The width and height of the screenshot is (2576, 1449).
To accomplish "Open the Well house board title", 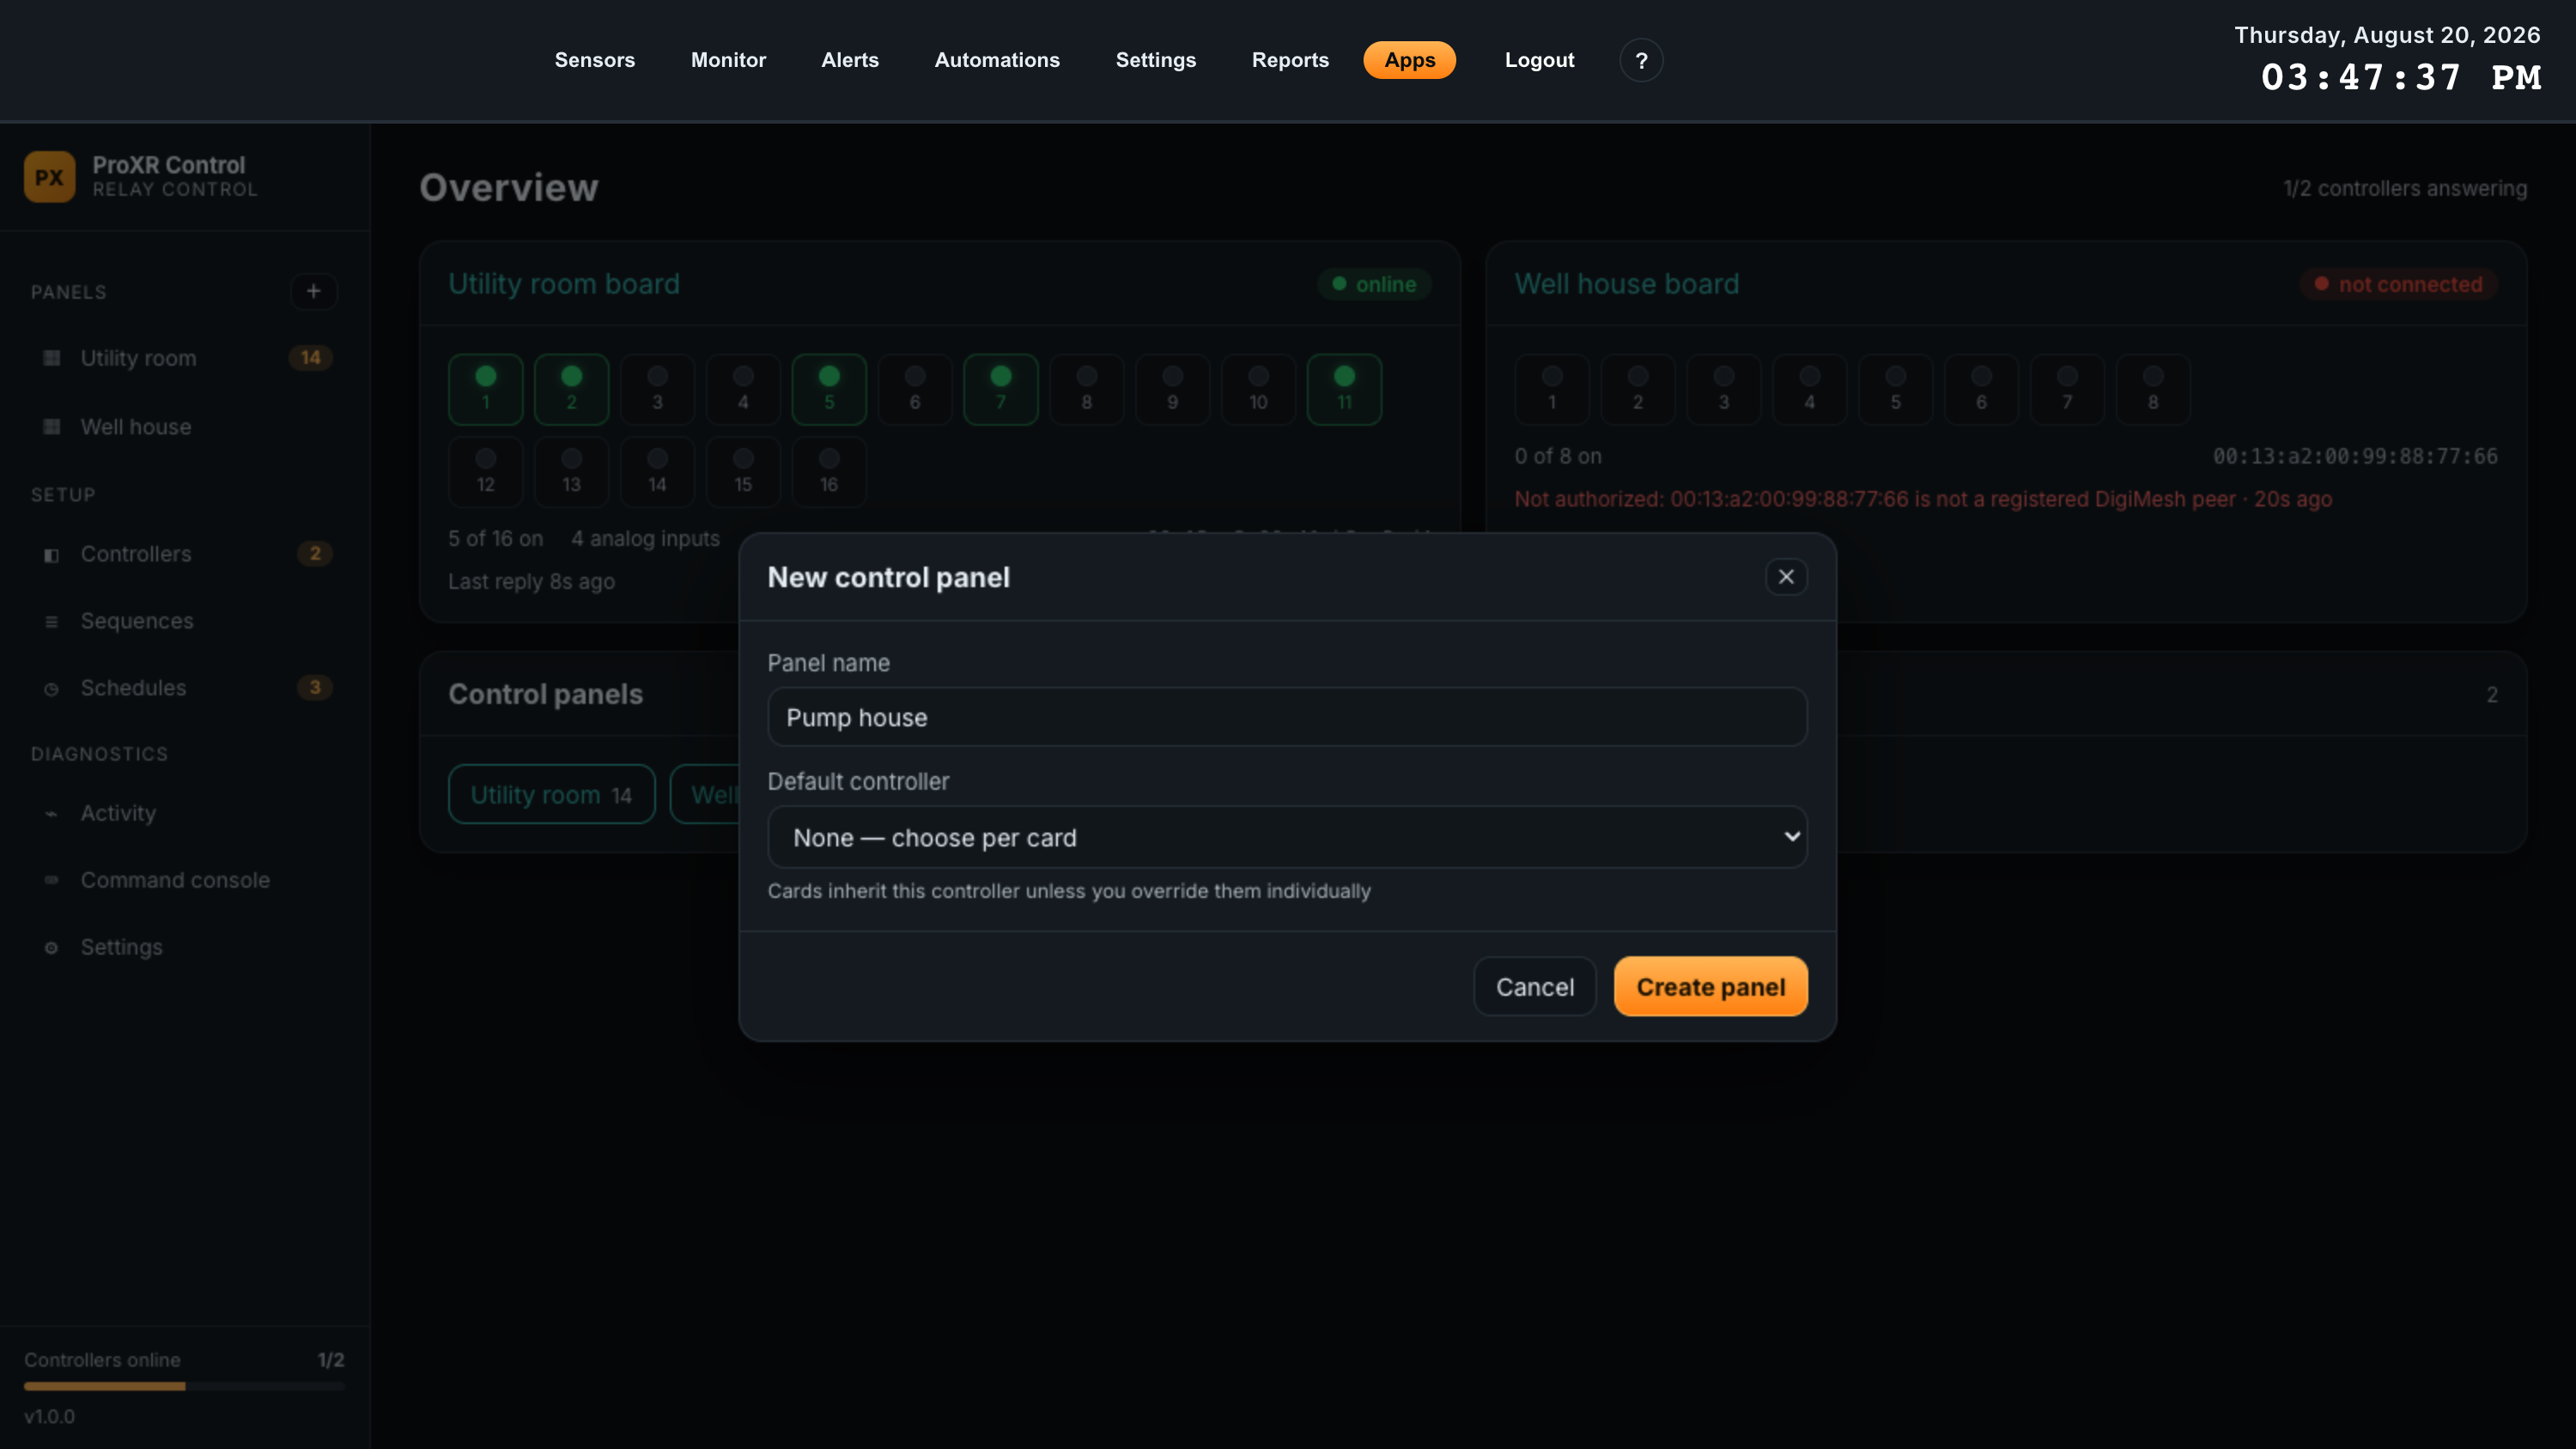I will [x=1627, y=284].
